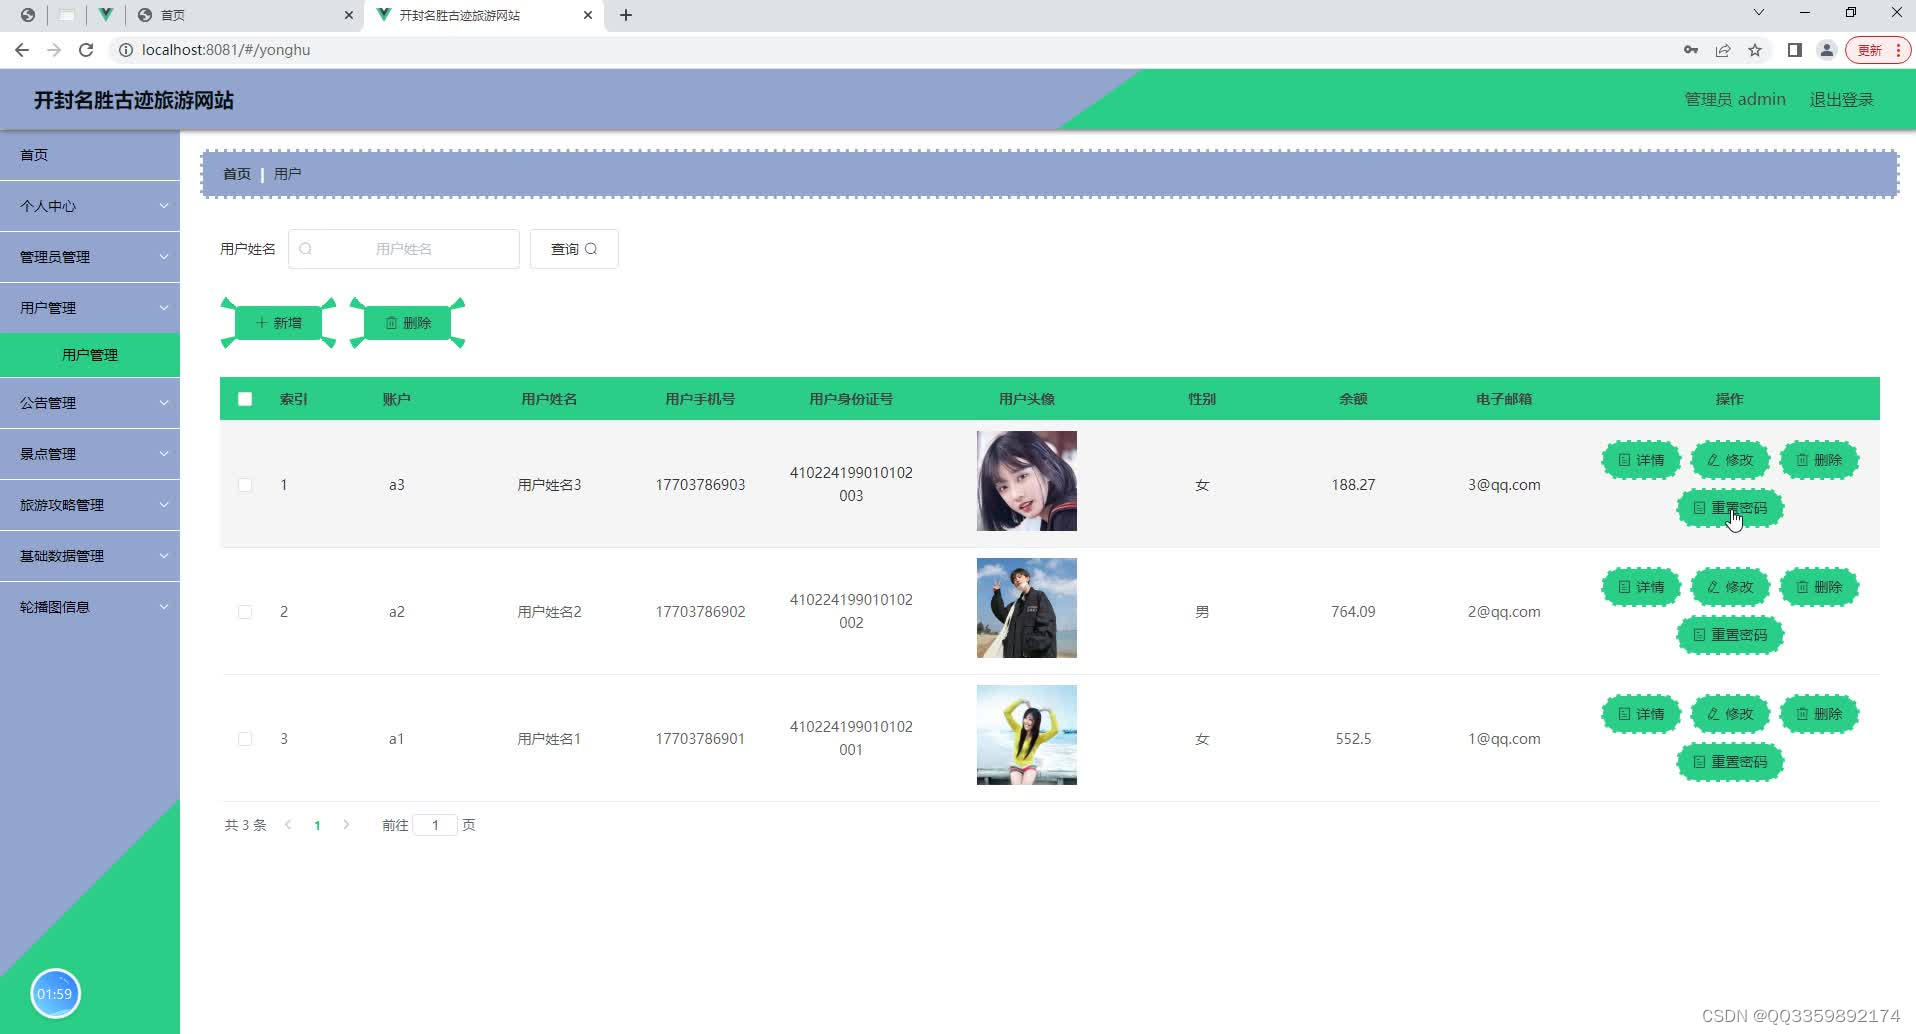
Task: Toggle the select-all header checkbox
Action: tap(245, 399)
